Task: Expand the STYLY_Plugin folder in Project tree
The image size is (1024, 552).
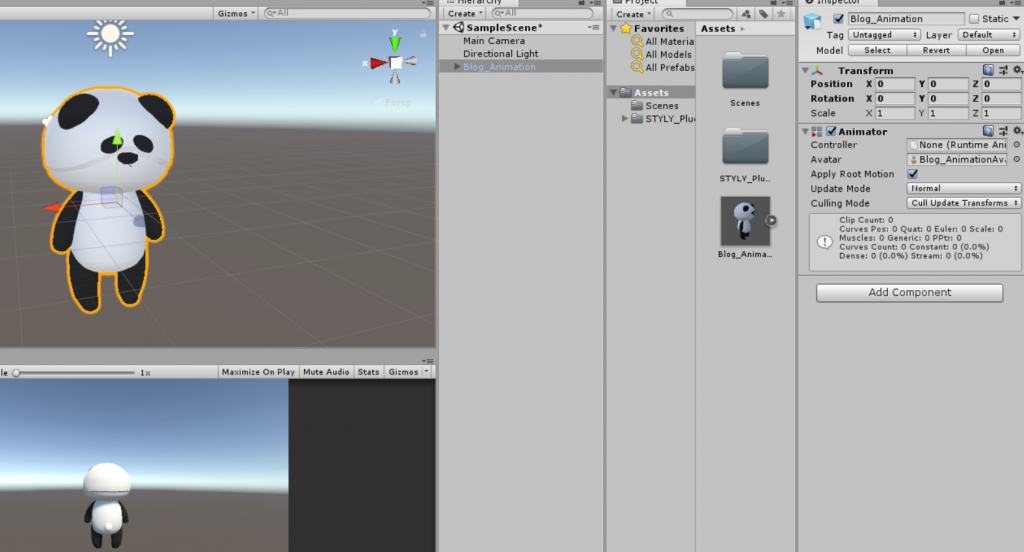Action: pyautogui.click(x=624, y=118)
